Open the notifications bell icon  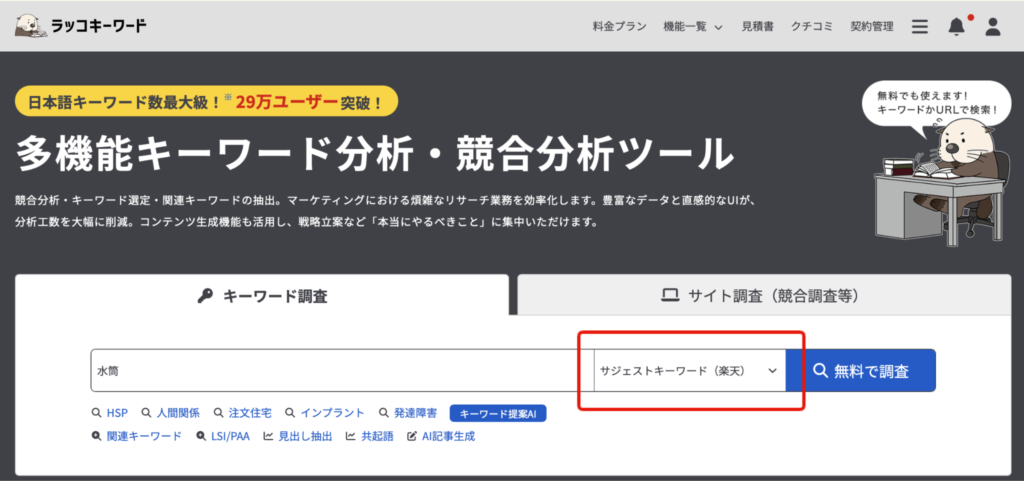pyautogui.click(x=957, y=27)
